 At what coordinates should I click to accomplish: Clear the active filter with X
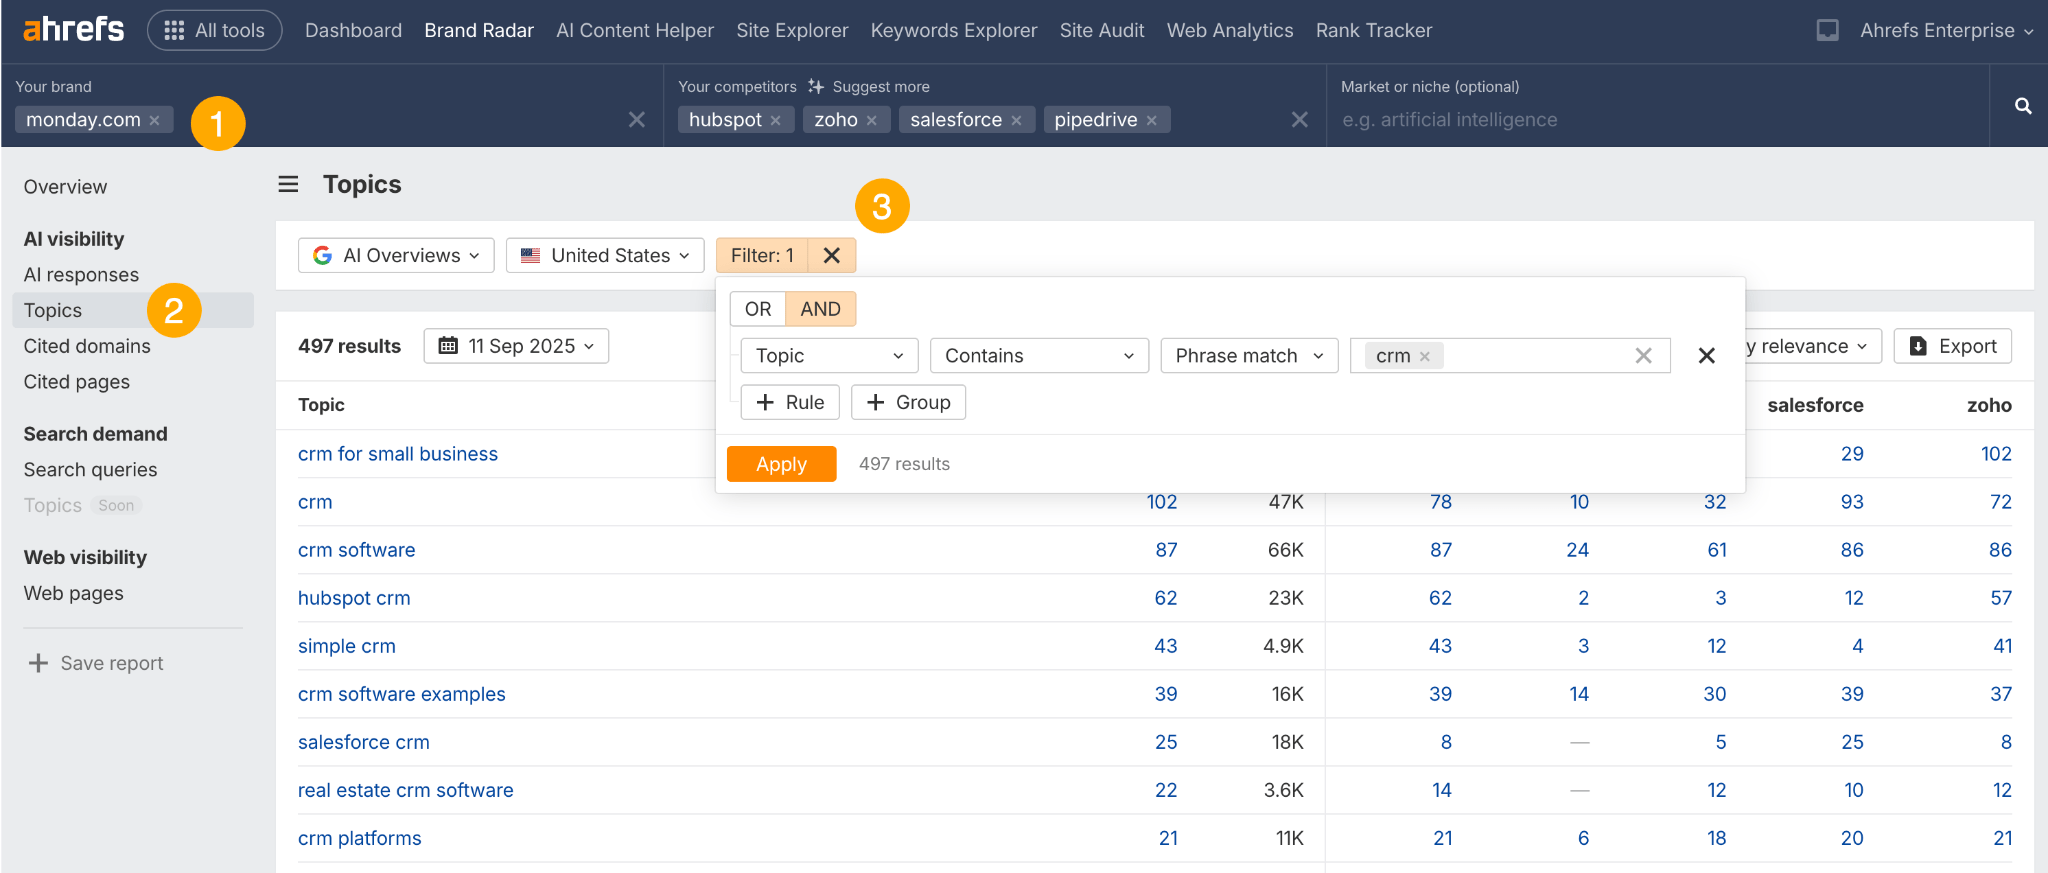click(831, 255)
